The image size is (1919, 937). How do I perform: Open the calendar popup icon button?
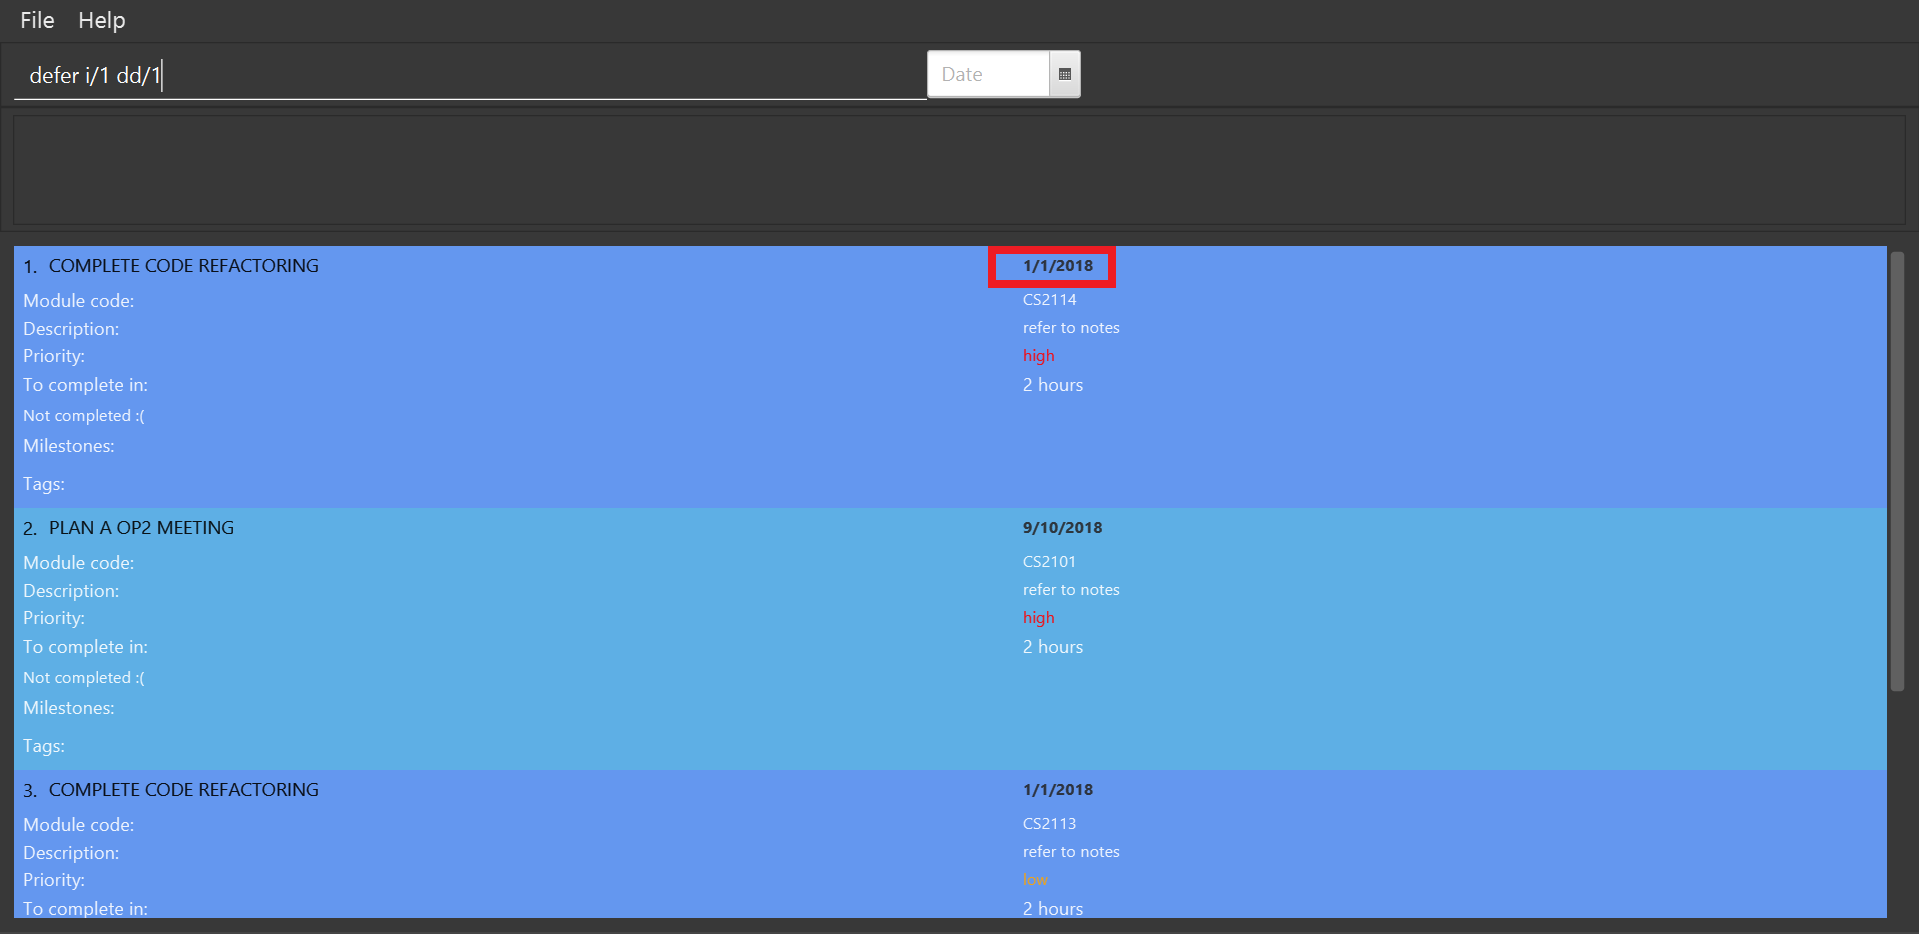pyautogui.click(x=1065, y=74)
